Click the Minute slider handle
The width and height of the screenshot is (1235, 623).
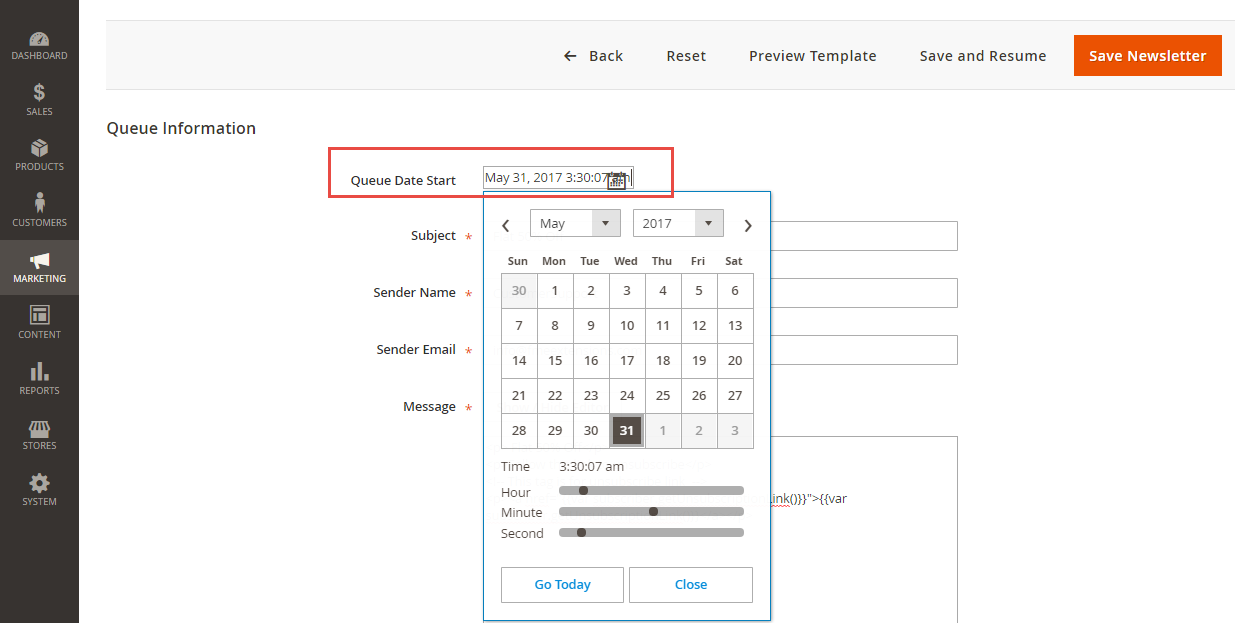coord(653,511)
